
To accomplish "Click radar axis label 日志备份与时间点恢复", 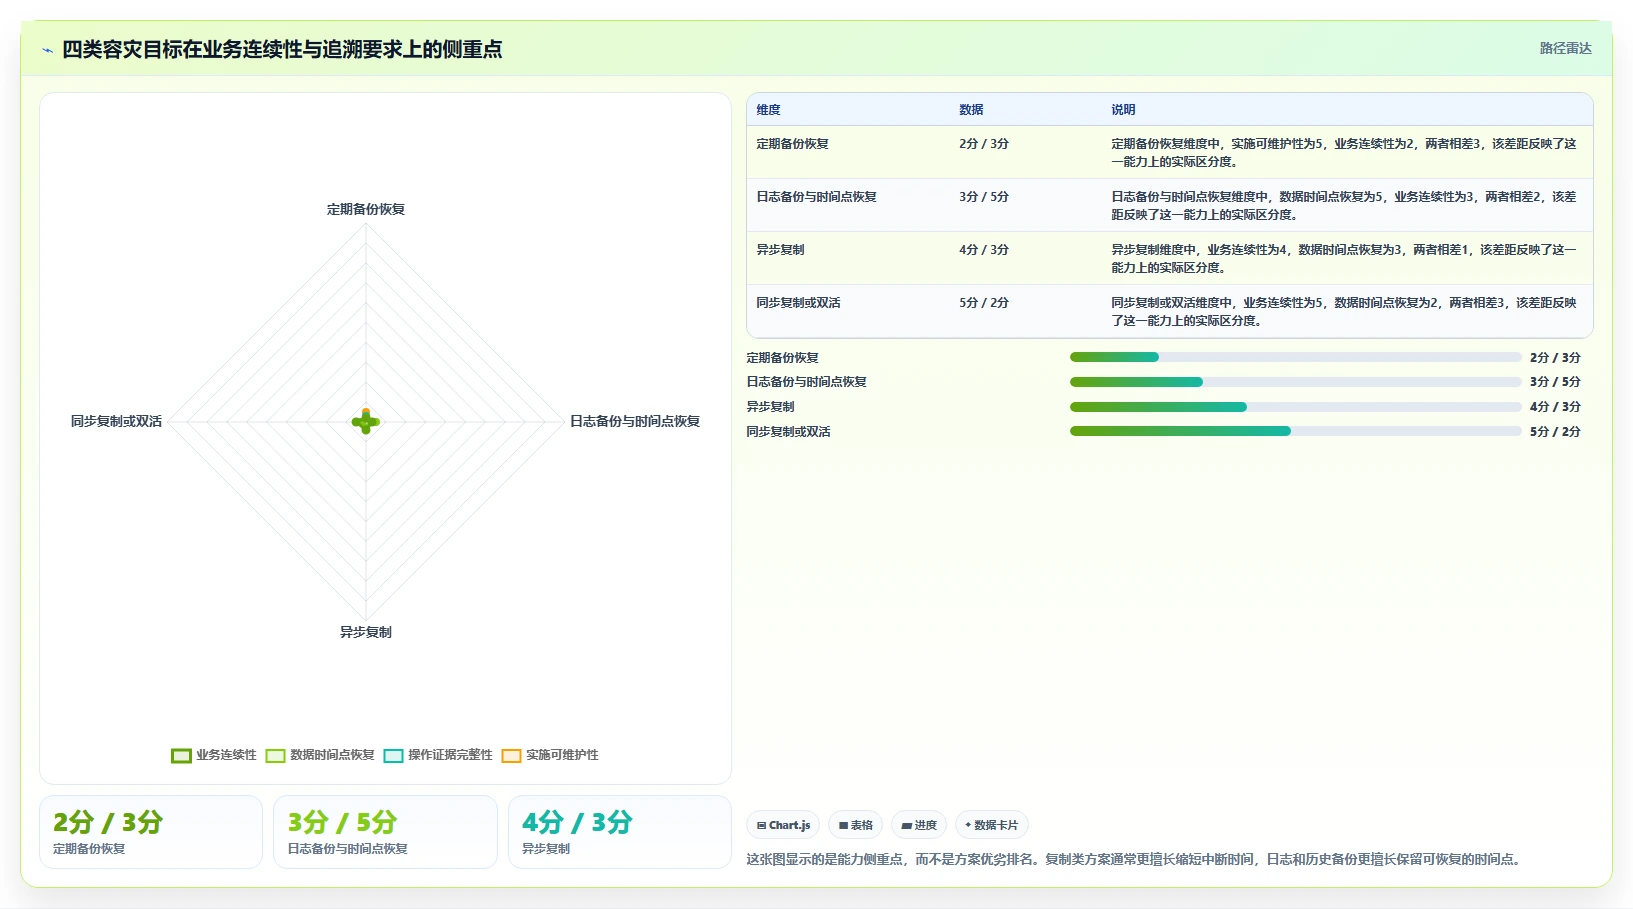I will click(x=635, y=421).
